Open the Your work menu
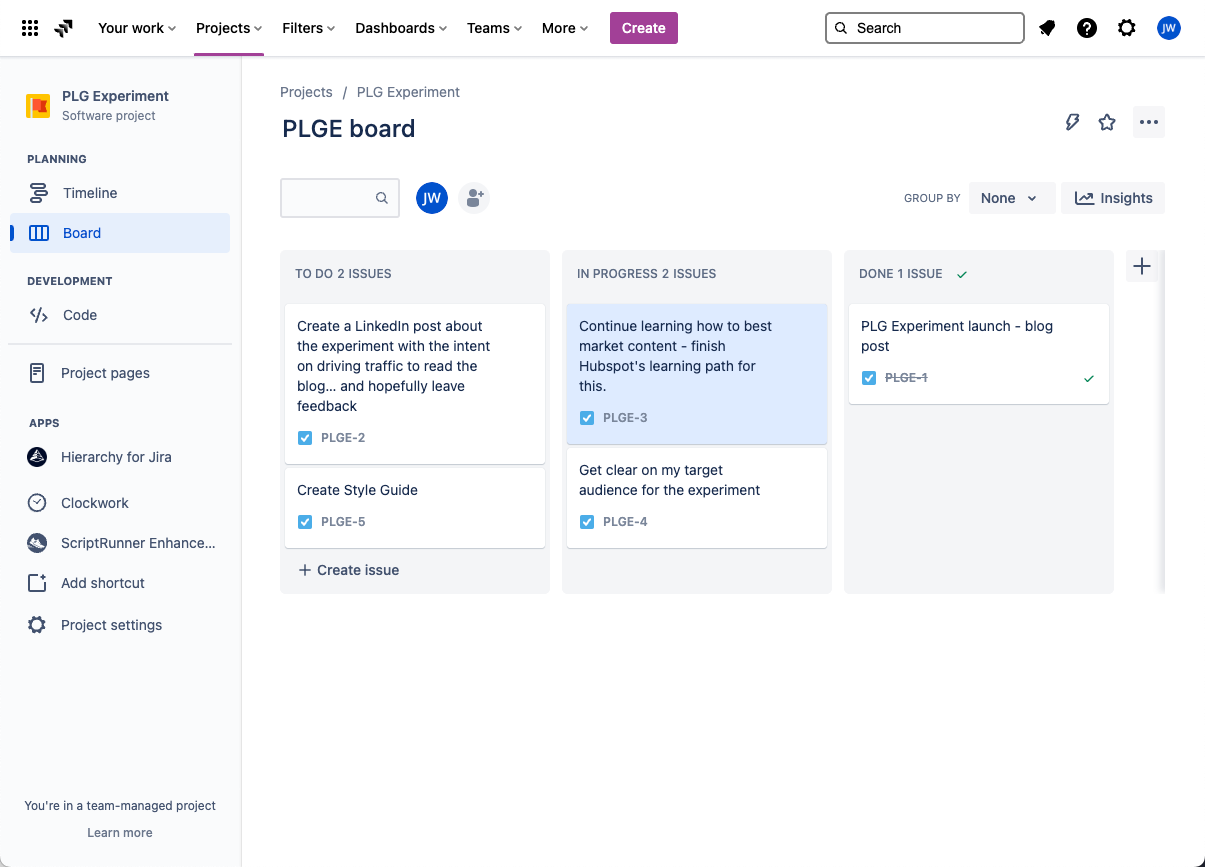The image size is (1205, 867). (136, 28)
